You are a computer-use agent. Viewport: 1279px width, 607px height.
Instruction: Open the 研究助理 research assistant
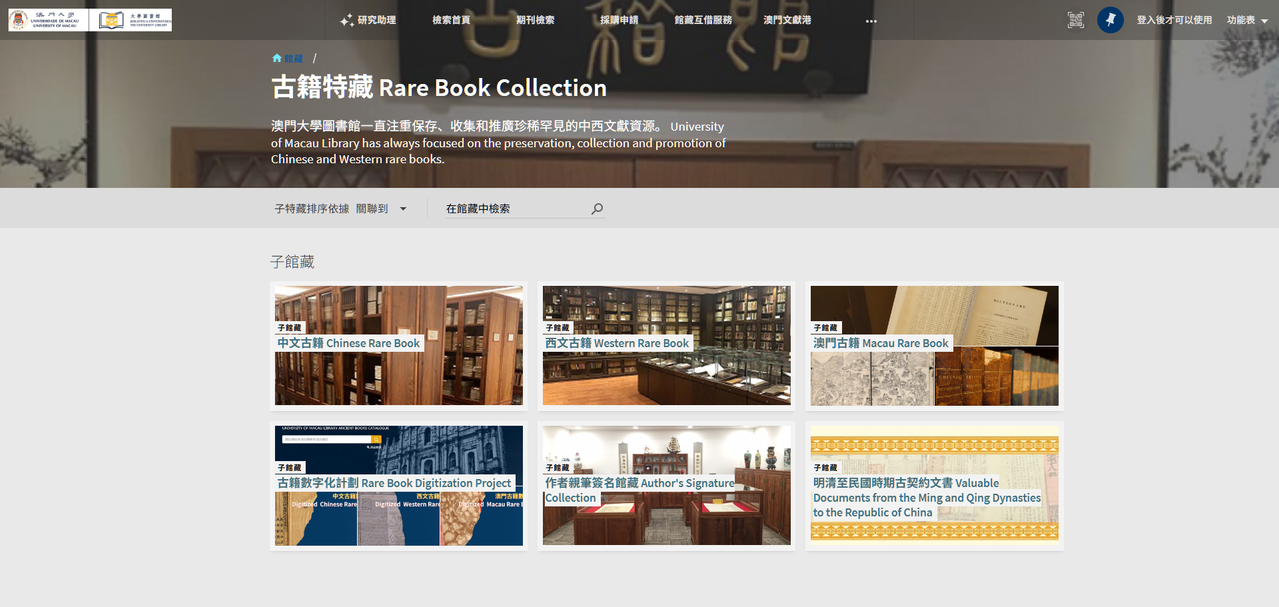(368, 20)
